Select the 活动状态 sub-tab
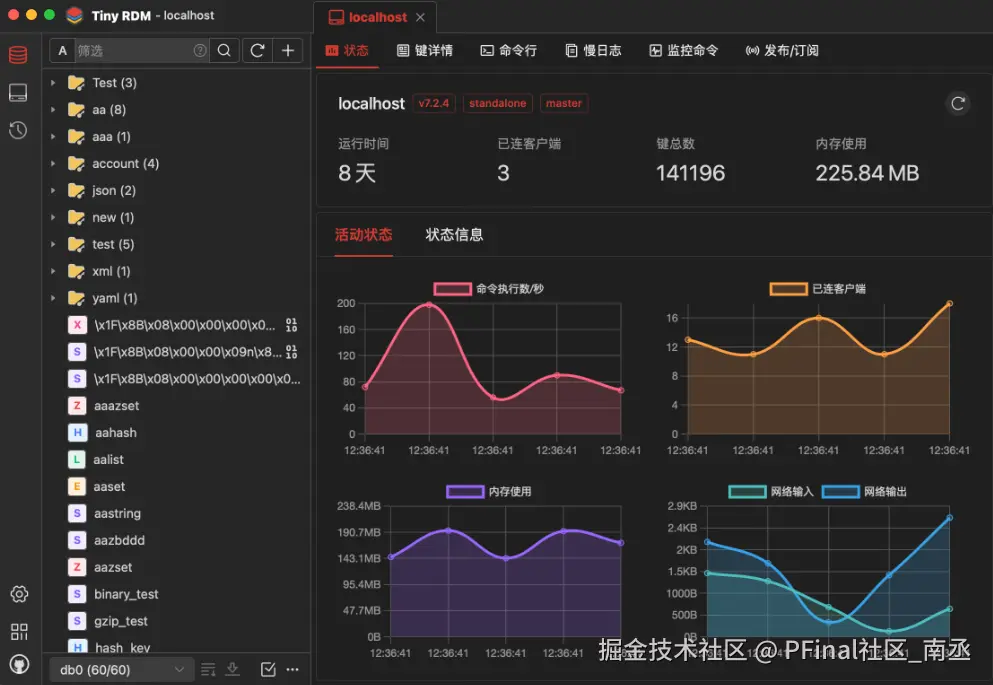993x685 pixels. point(364,235)
